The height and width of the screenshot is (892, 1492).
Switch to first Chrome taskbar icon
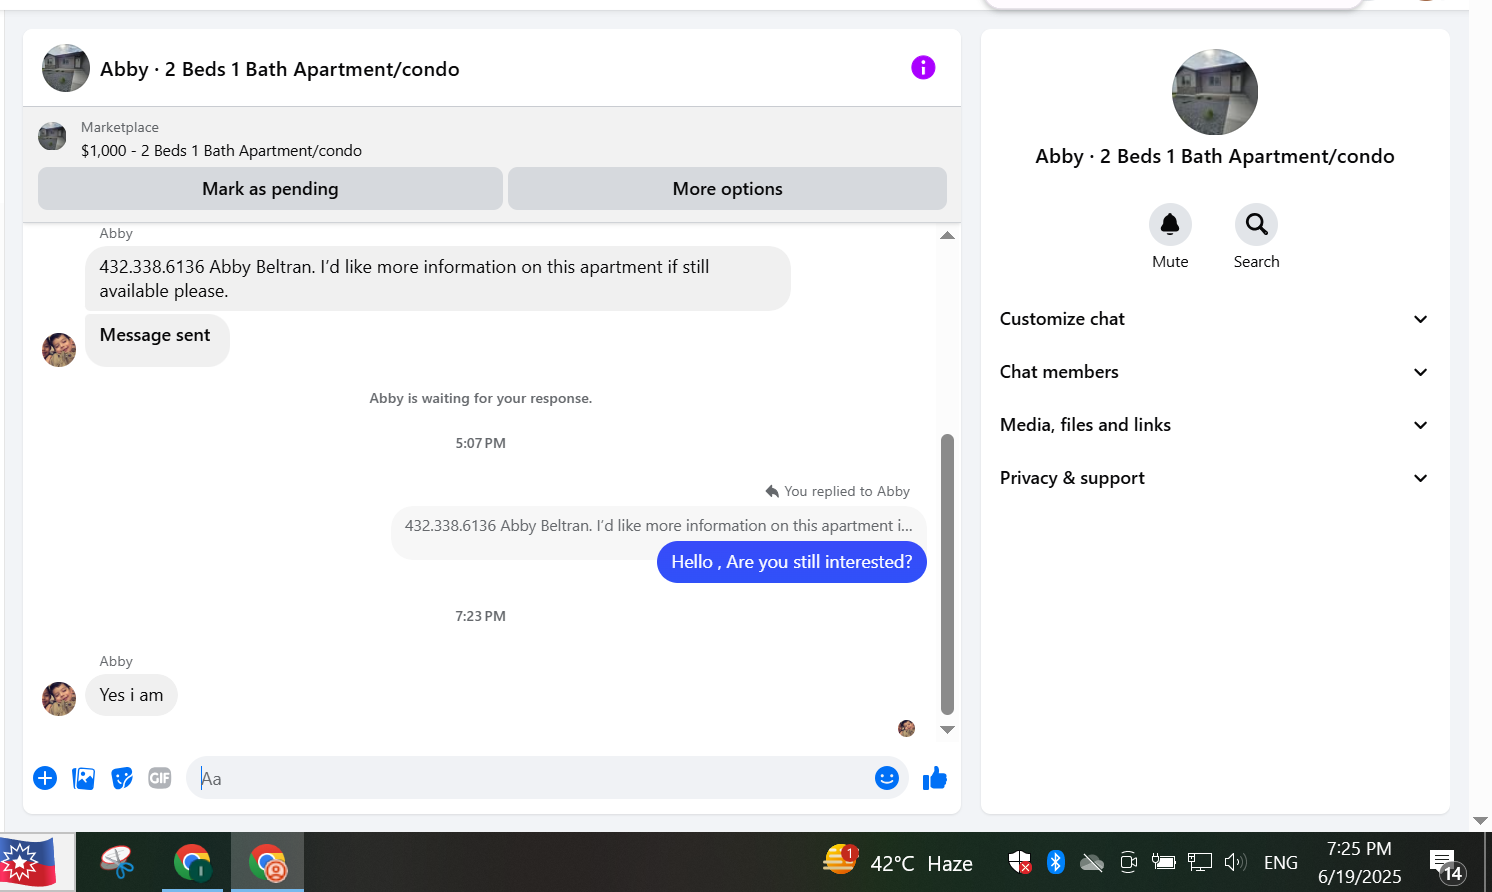[x=193, y=862]
